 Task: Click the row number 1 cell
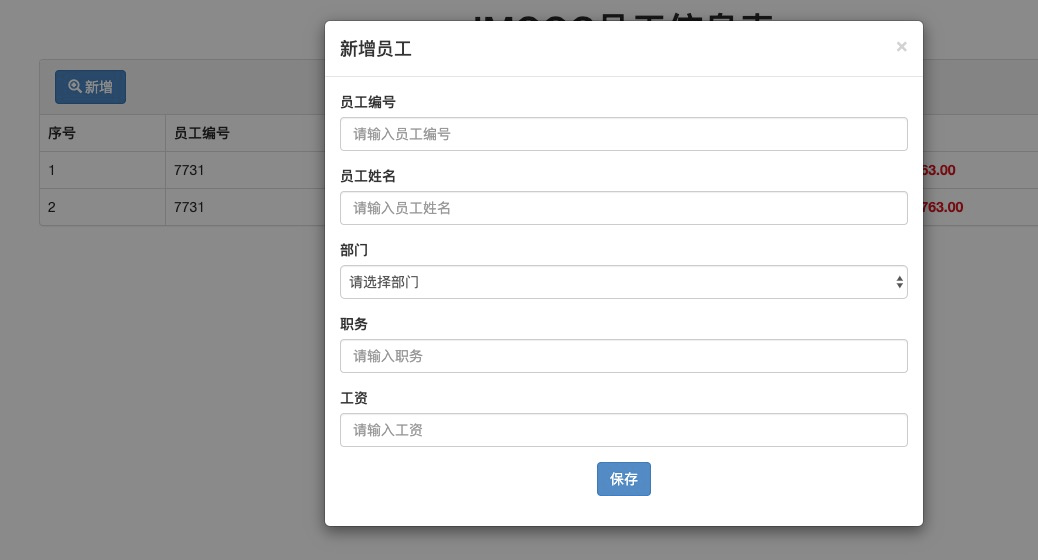point(52,170)
